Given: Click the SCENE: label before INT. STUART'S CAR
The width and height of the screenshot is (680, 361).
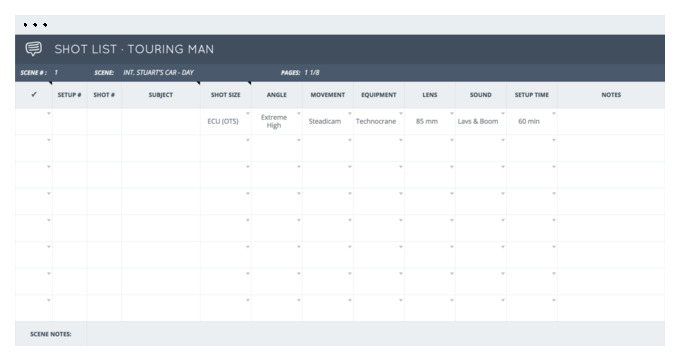Looking at the screenshot, I should click(104, 72).
